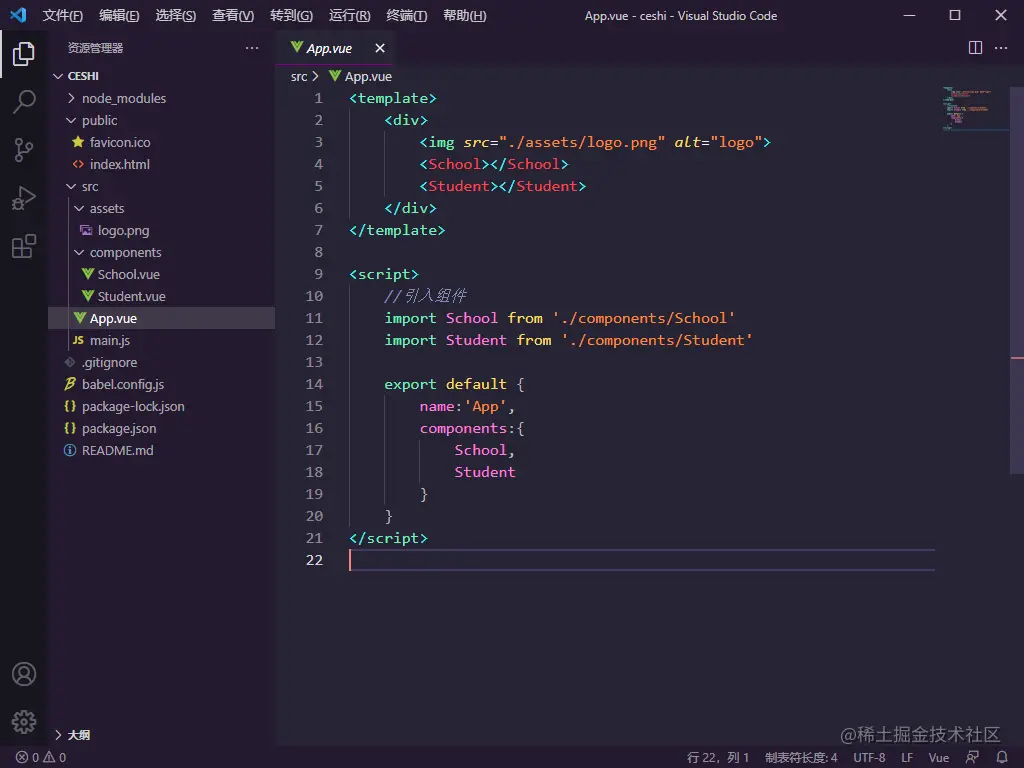Close the App.vue editor tab
The width and height of the screenshot is (1024, 768).
(x=380, y=48)
